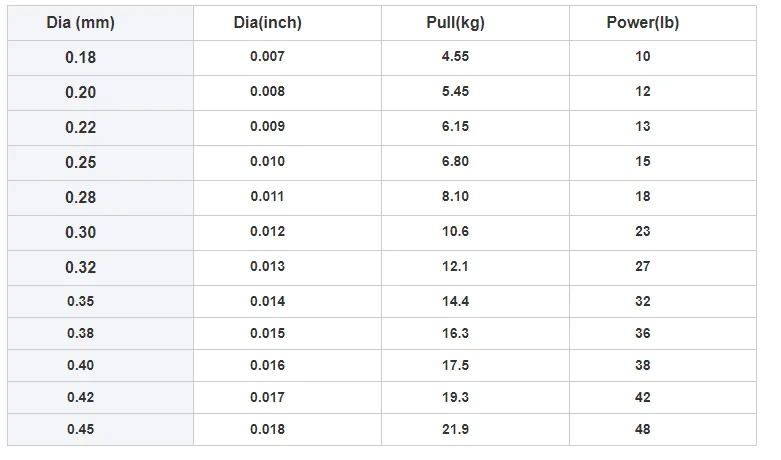Select the 8.10 kg pull value
The image size is (781, 460).
point(455,197)
